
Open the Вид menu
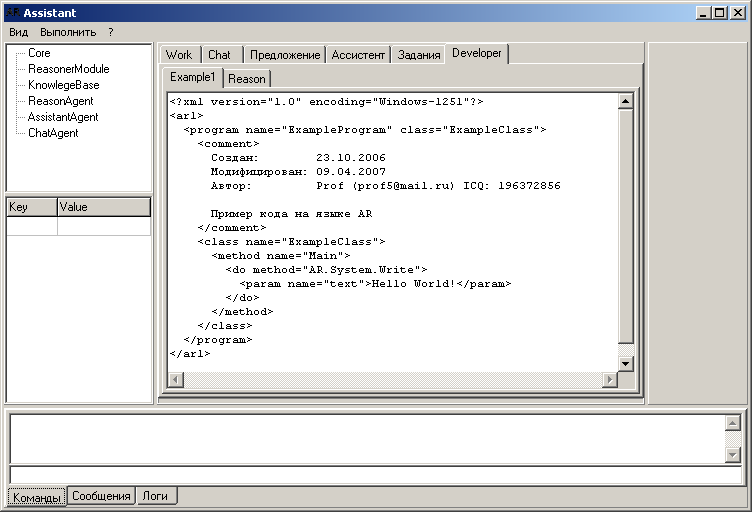click(19, 32)
